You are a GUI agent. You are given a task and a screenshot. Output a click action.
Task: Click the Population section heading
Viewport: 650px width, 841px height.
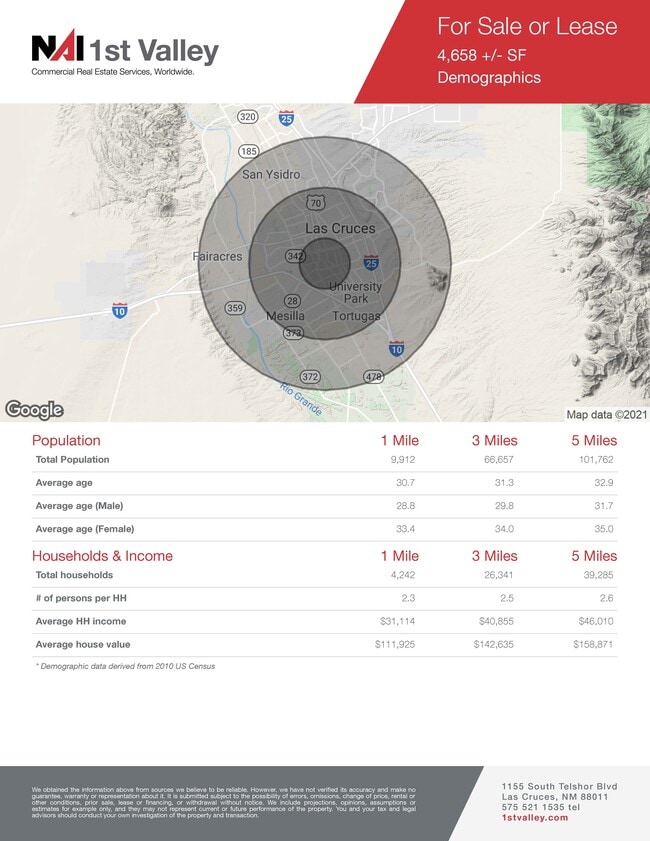[66, 440]
